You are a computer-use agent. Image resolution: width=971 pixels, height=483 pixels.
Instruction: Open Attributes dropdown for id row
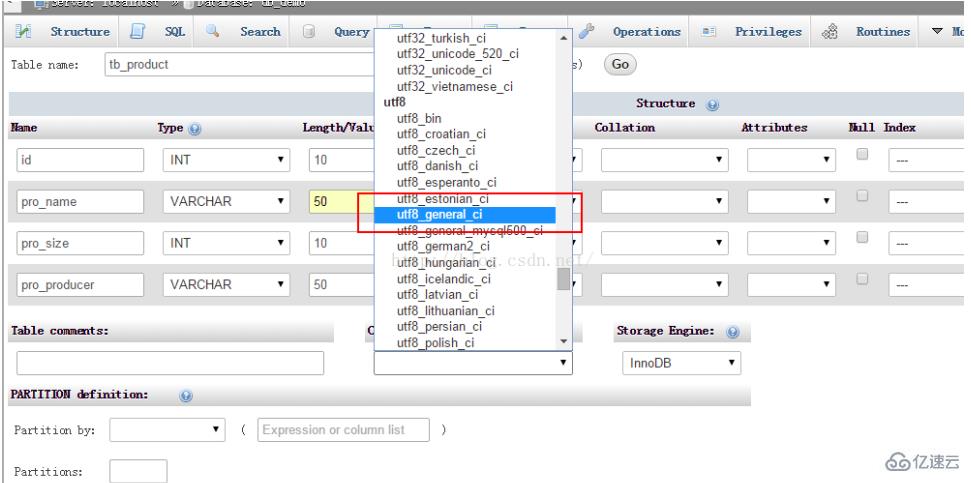pyautogui.click(x=791, y=160)
